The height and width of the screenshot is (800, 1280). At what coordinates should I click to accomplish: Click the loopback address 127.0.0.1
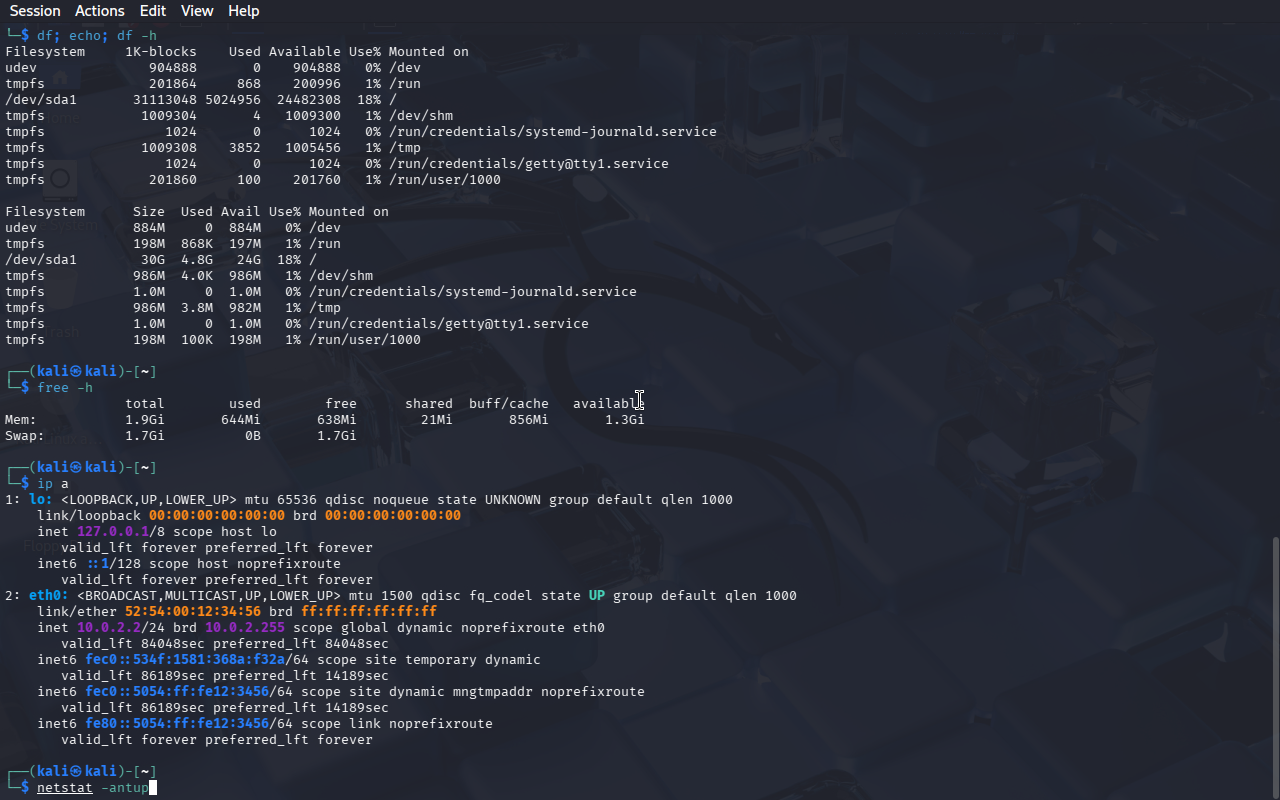112,532
